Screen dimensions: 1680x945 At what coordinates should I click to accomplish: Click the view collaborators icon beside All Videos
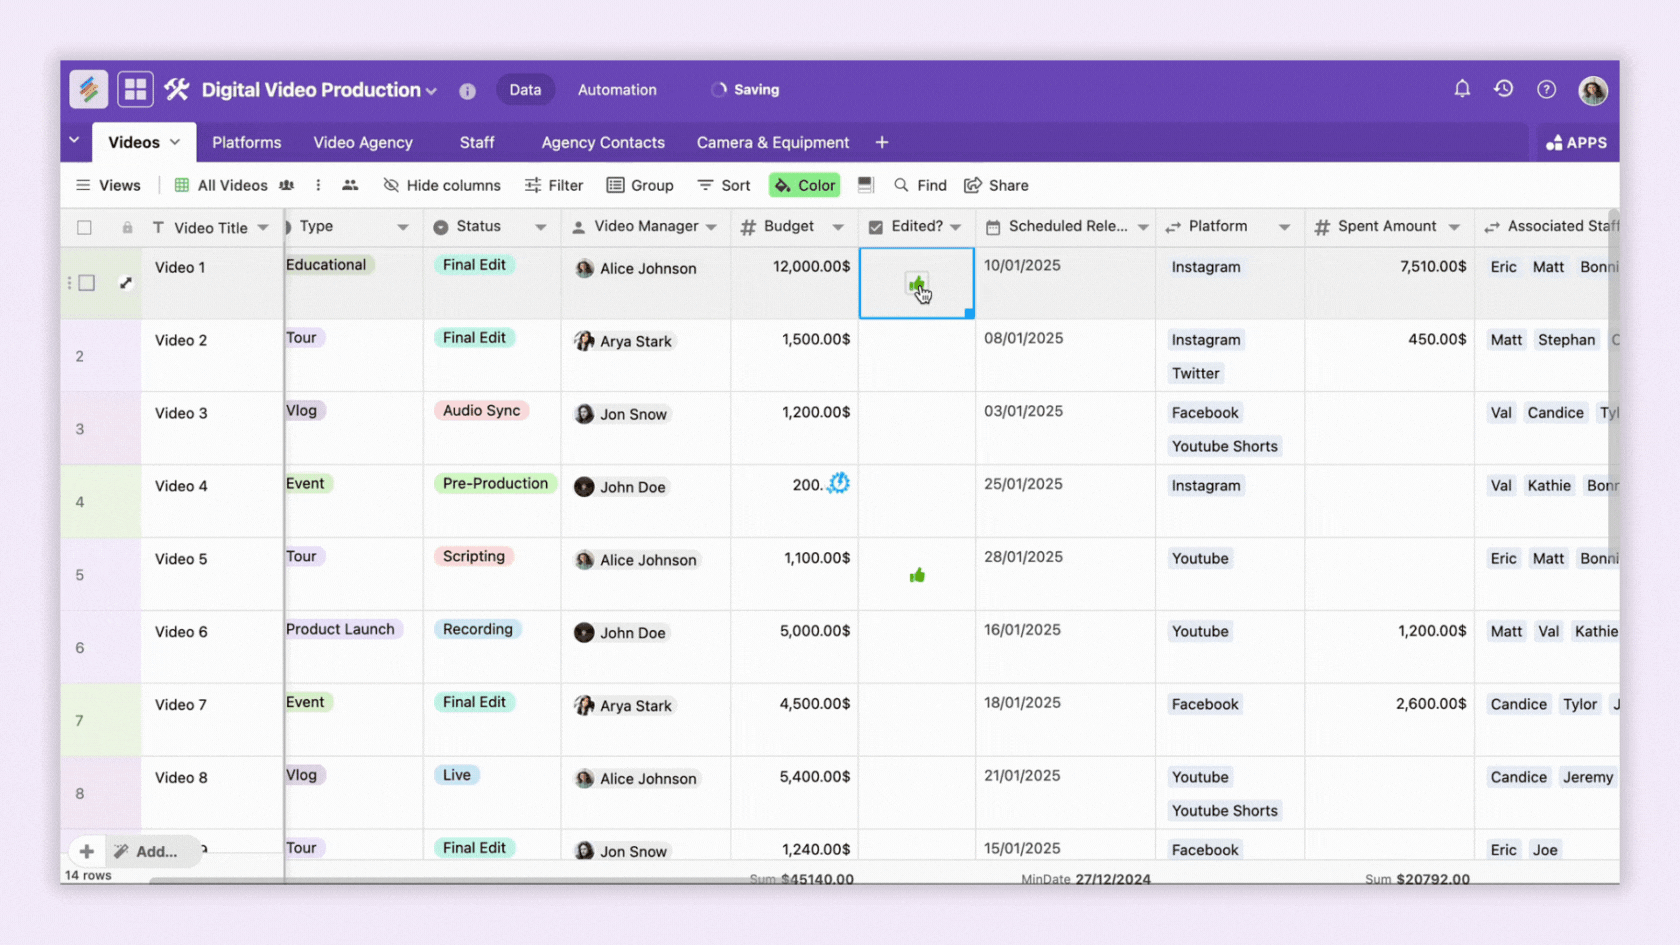[x=287, y=185]
